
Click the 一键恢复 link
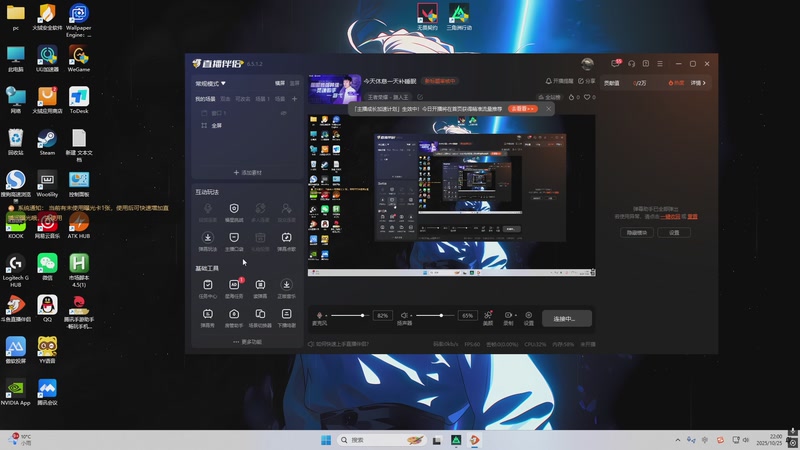pos(670,216)
